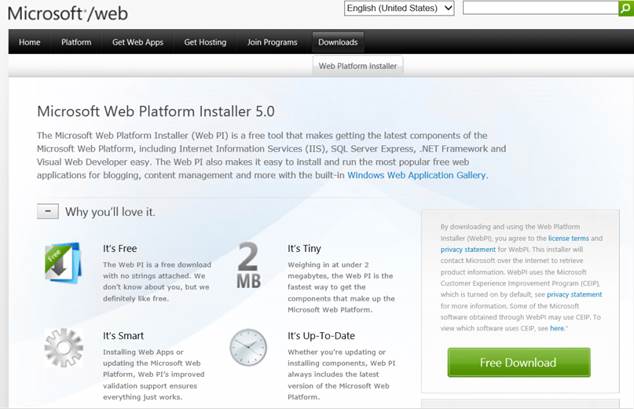
Task: Click the green search magnifier icon
Action: coord(626,8)
